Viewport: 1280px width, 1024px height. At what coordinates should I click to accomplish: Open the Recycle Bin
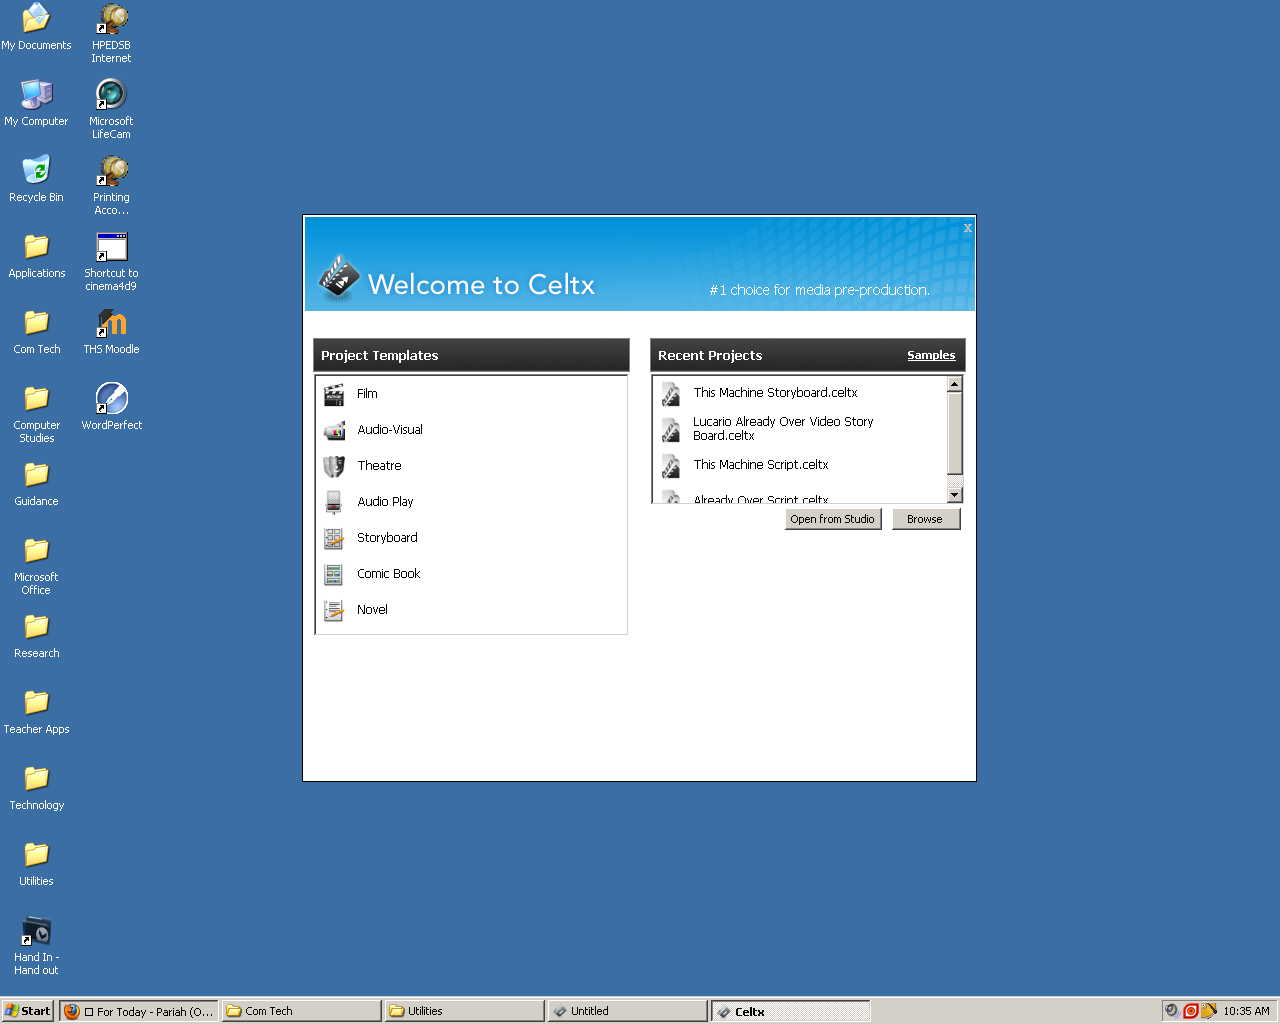point(36,169)
